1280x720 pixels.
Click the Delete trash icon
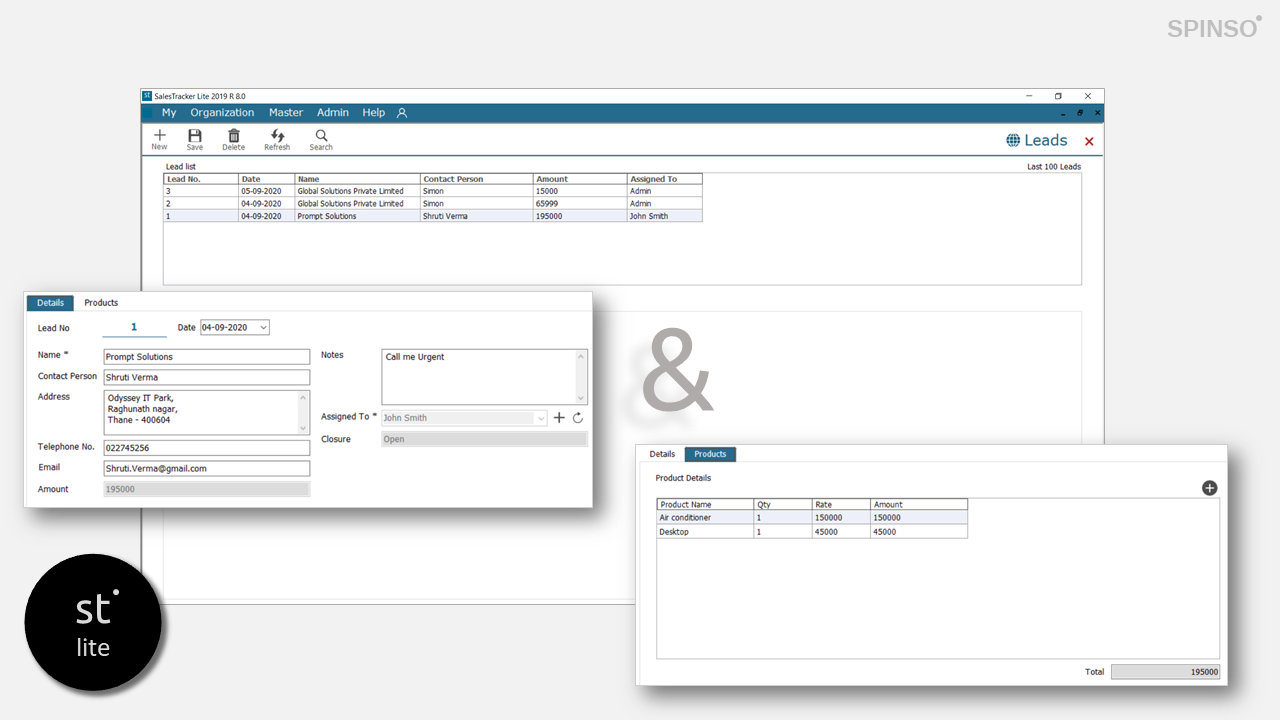point(233,136)
